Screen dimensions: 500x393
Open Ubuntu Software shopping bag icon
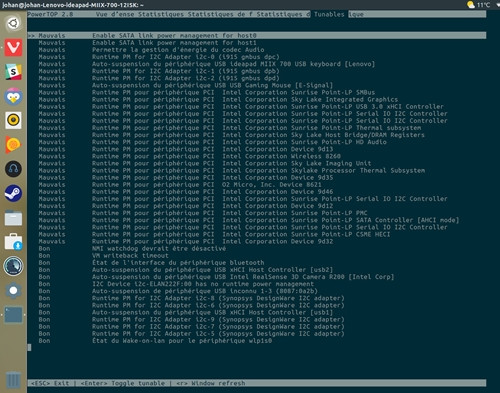click(13, 242)
